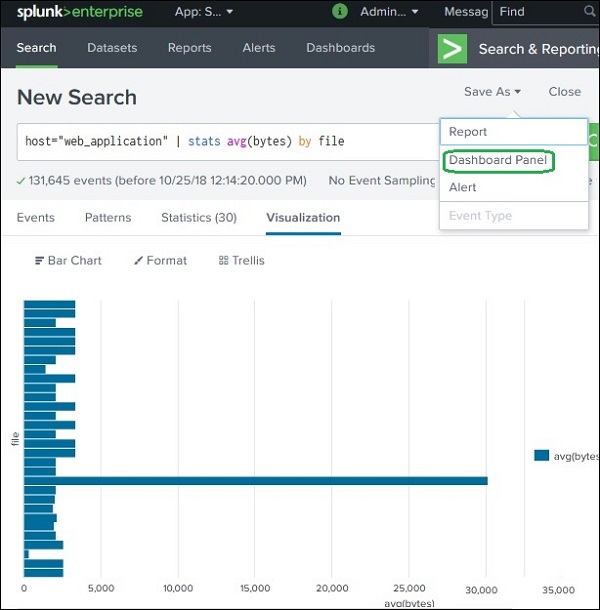
Task: Click the Close link
Action: point(564,91)
